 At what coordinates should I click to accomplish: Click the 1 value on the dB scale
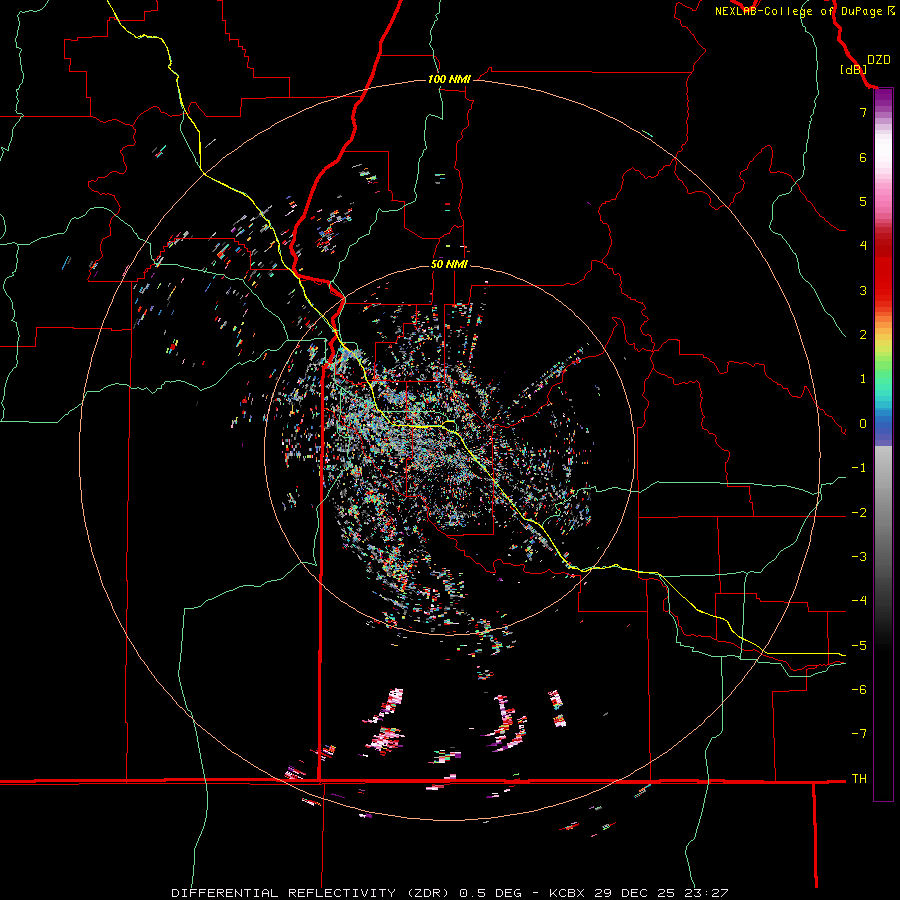pyautogui.click(x=863, y=379)
